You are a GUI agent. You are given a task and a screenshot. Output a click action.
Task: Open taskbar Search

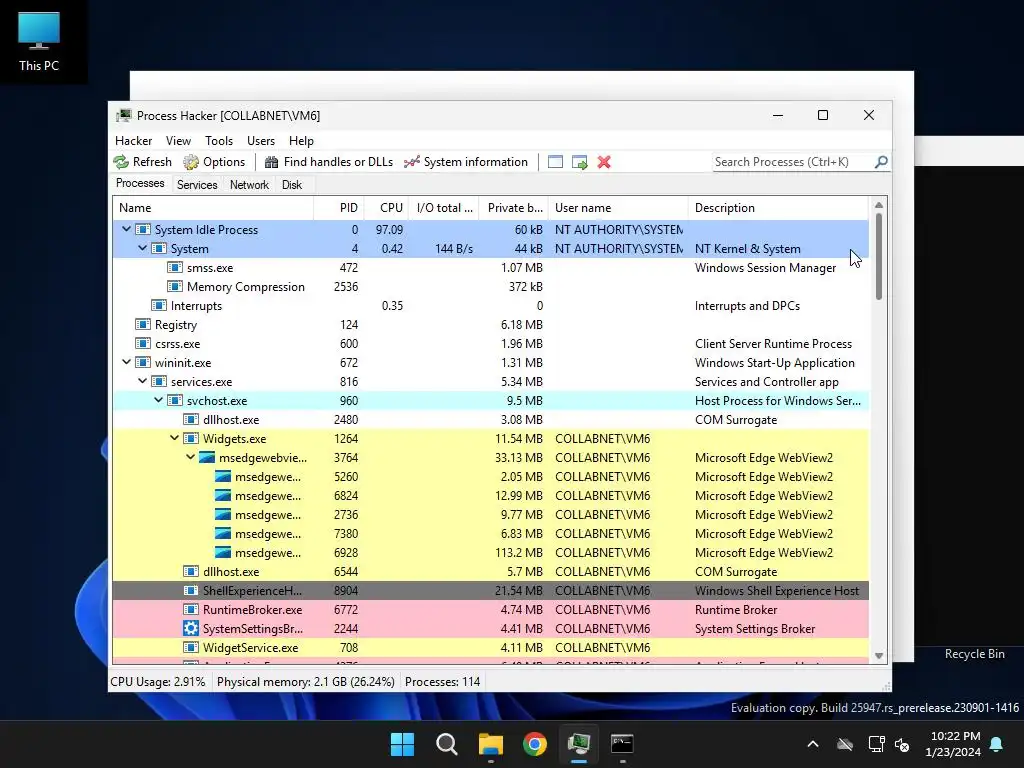click(447, 744)
